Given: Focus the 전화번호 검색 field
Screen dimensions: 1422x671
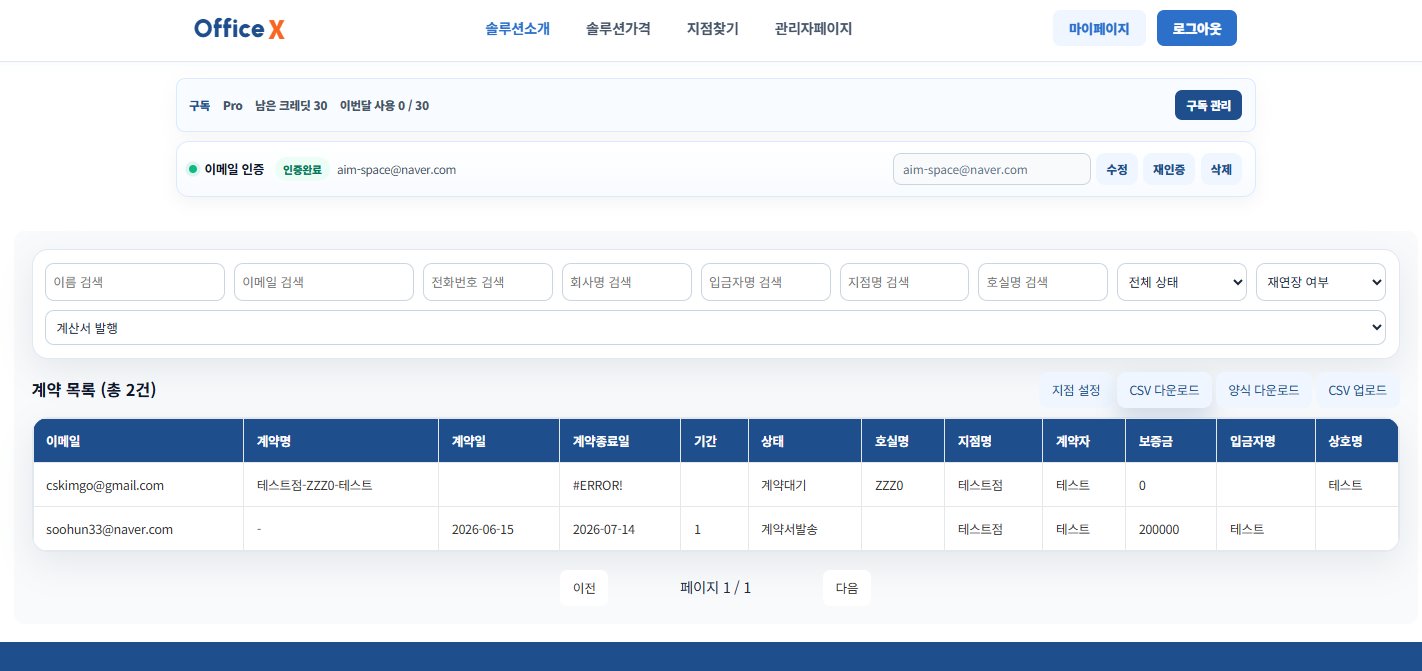Looking at the screenshot, I should (488, 282).
